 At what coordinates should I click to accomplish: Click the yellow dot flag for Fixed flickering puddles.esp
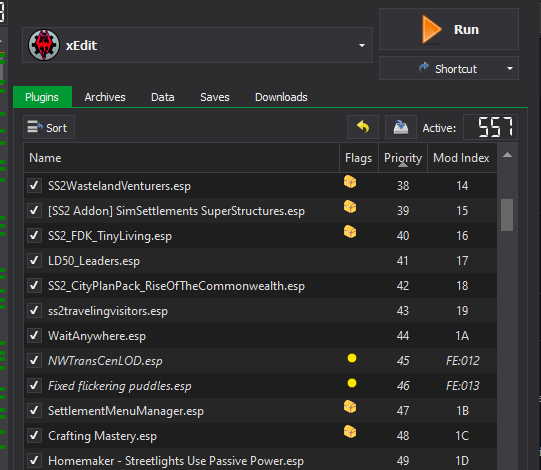tap(352, 383)
